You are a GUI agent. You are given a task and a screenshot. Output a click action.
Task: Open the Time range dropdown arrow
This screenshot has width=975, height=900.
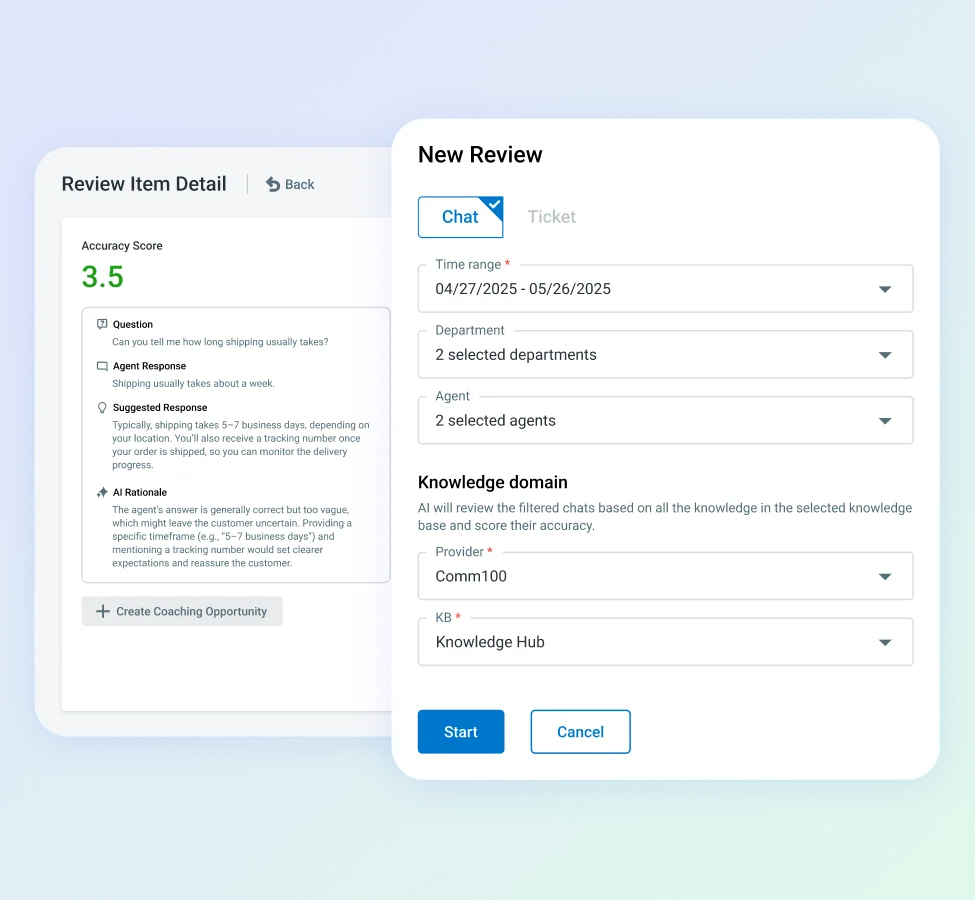click(884, 289)
